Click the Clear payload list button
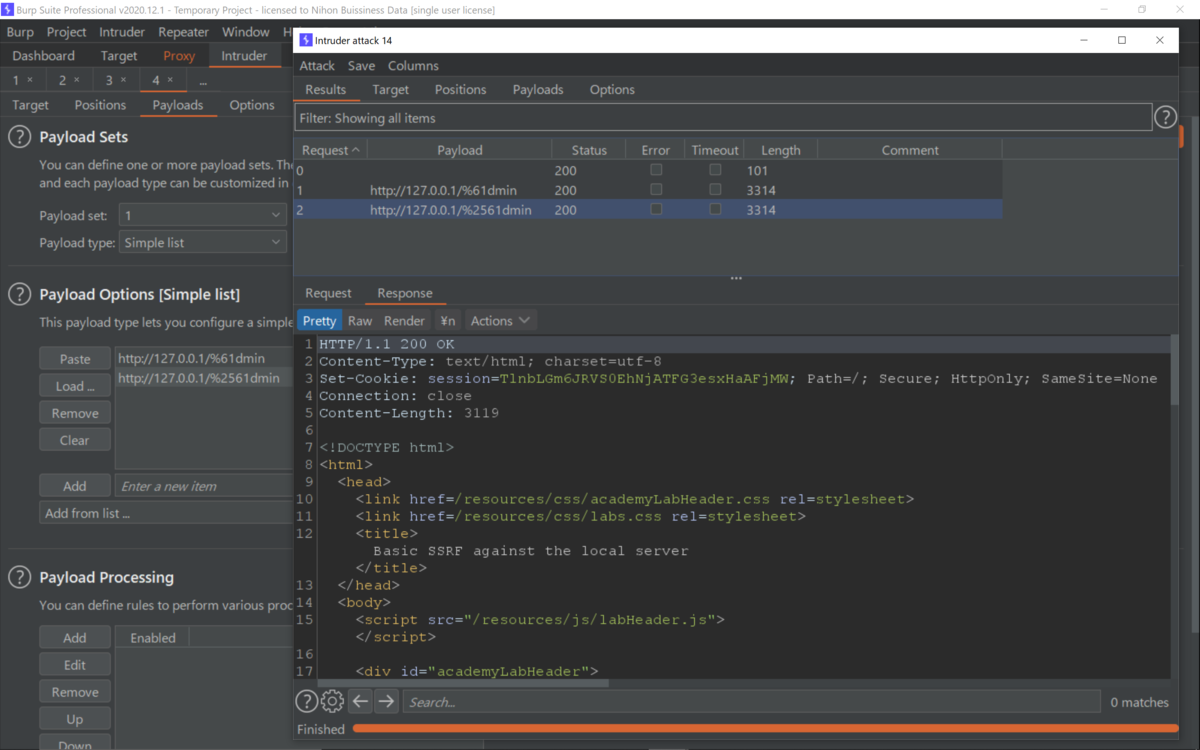The height and width of the screenshot is (750, 1200). (75, 440)
